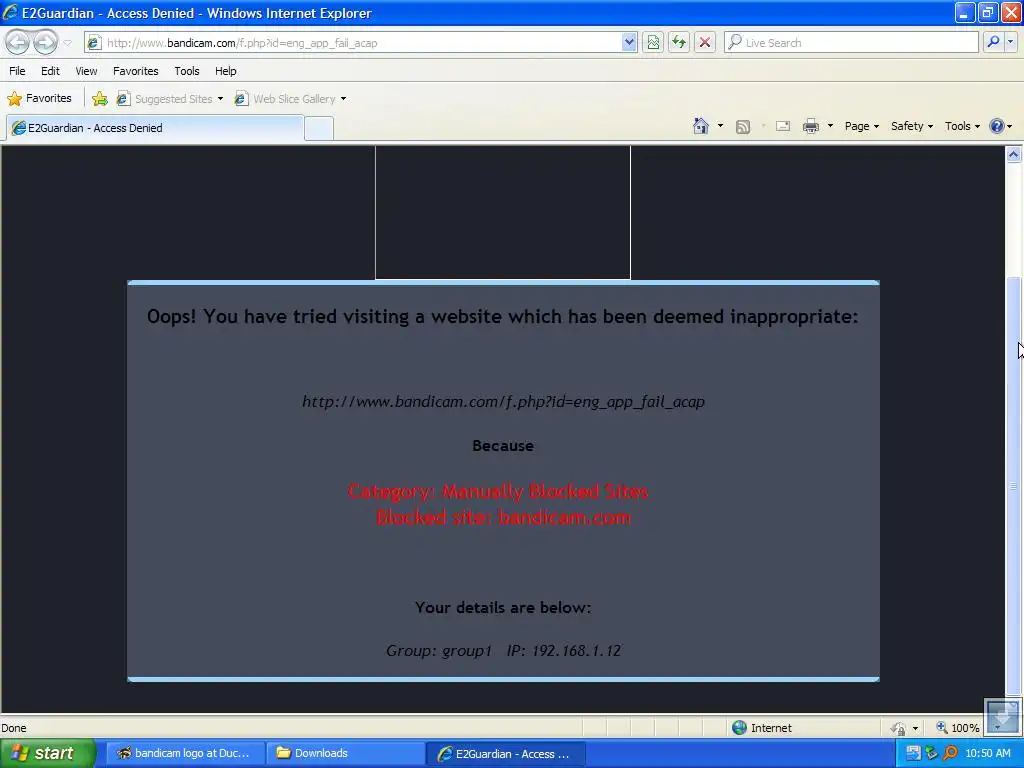Open the Tools menu in menu bar
Viewport: 1024px width, 768px height.
[187, 71]
